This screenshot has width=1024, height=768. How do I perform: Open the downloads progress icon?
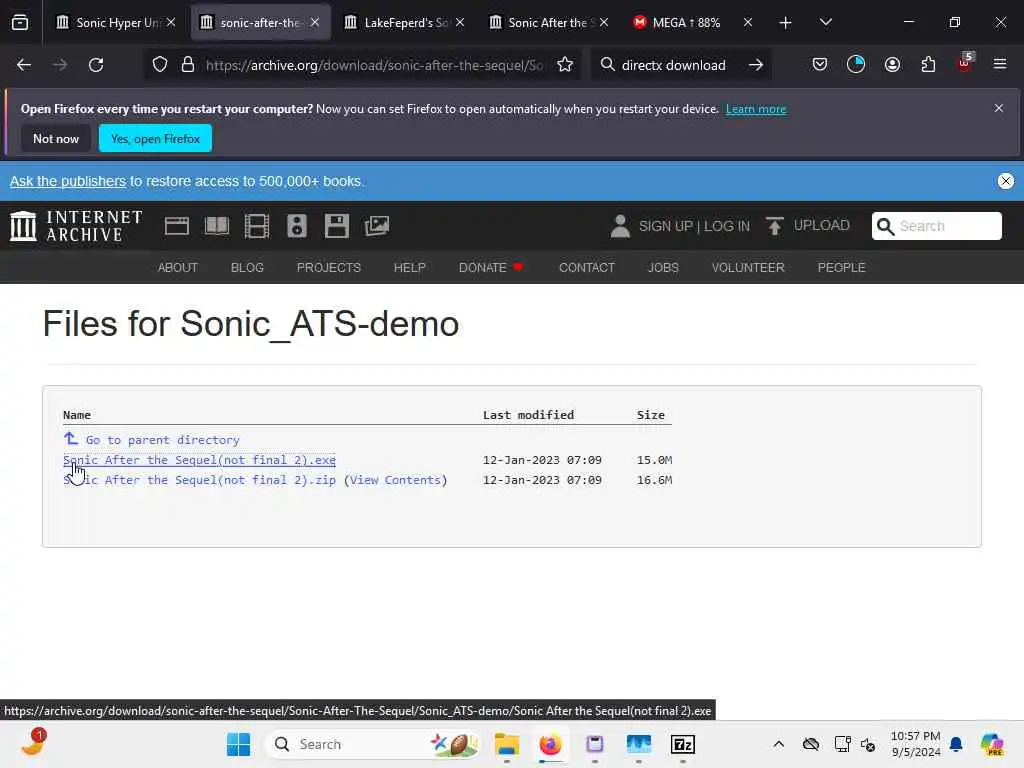[x=856, y=65]
